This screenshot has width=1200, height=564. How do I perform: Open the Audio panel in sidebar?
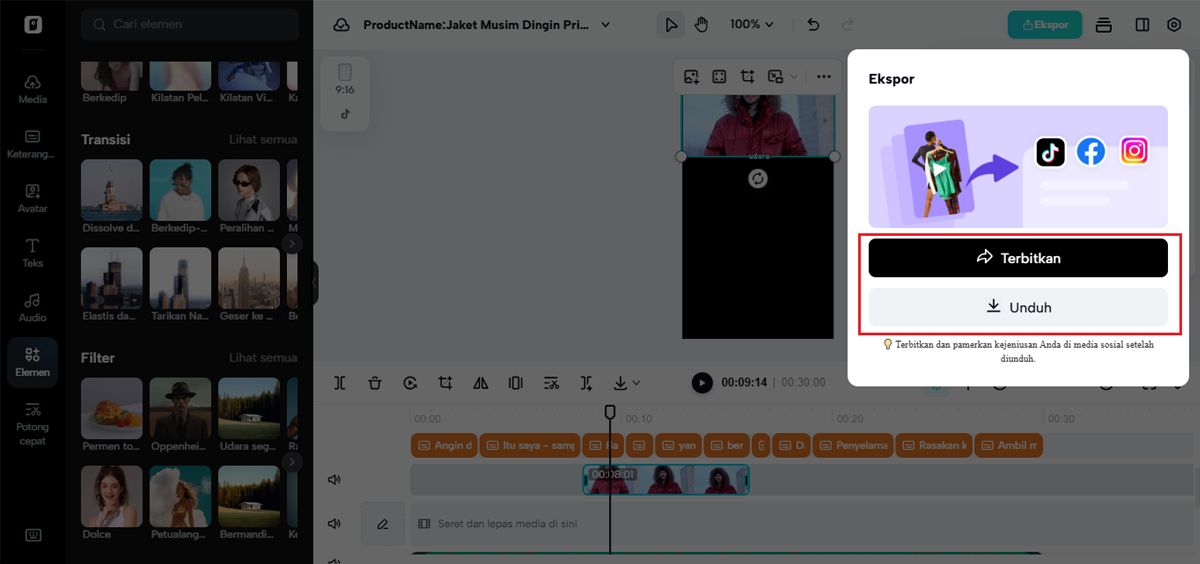[x=33, y=307]
